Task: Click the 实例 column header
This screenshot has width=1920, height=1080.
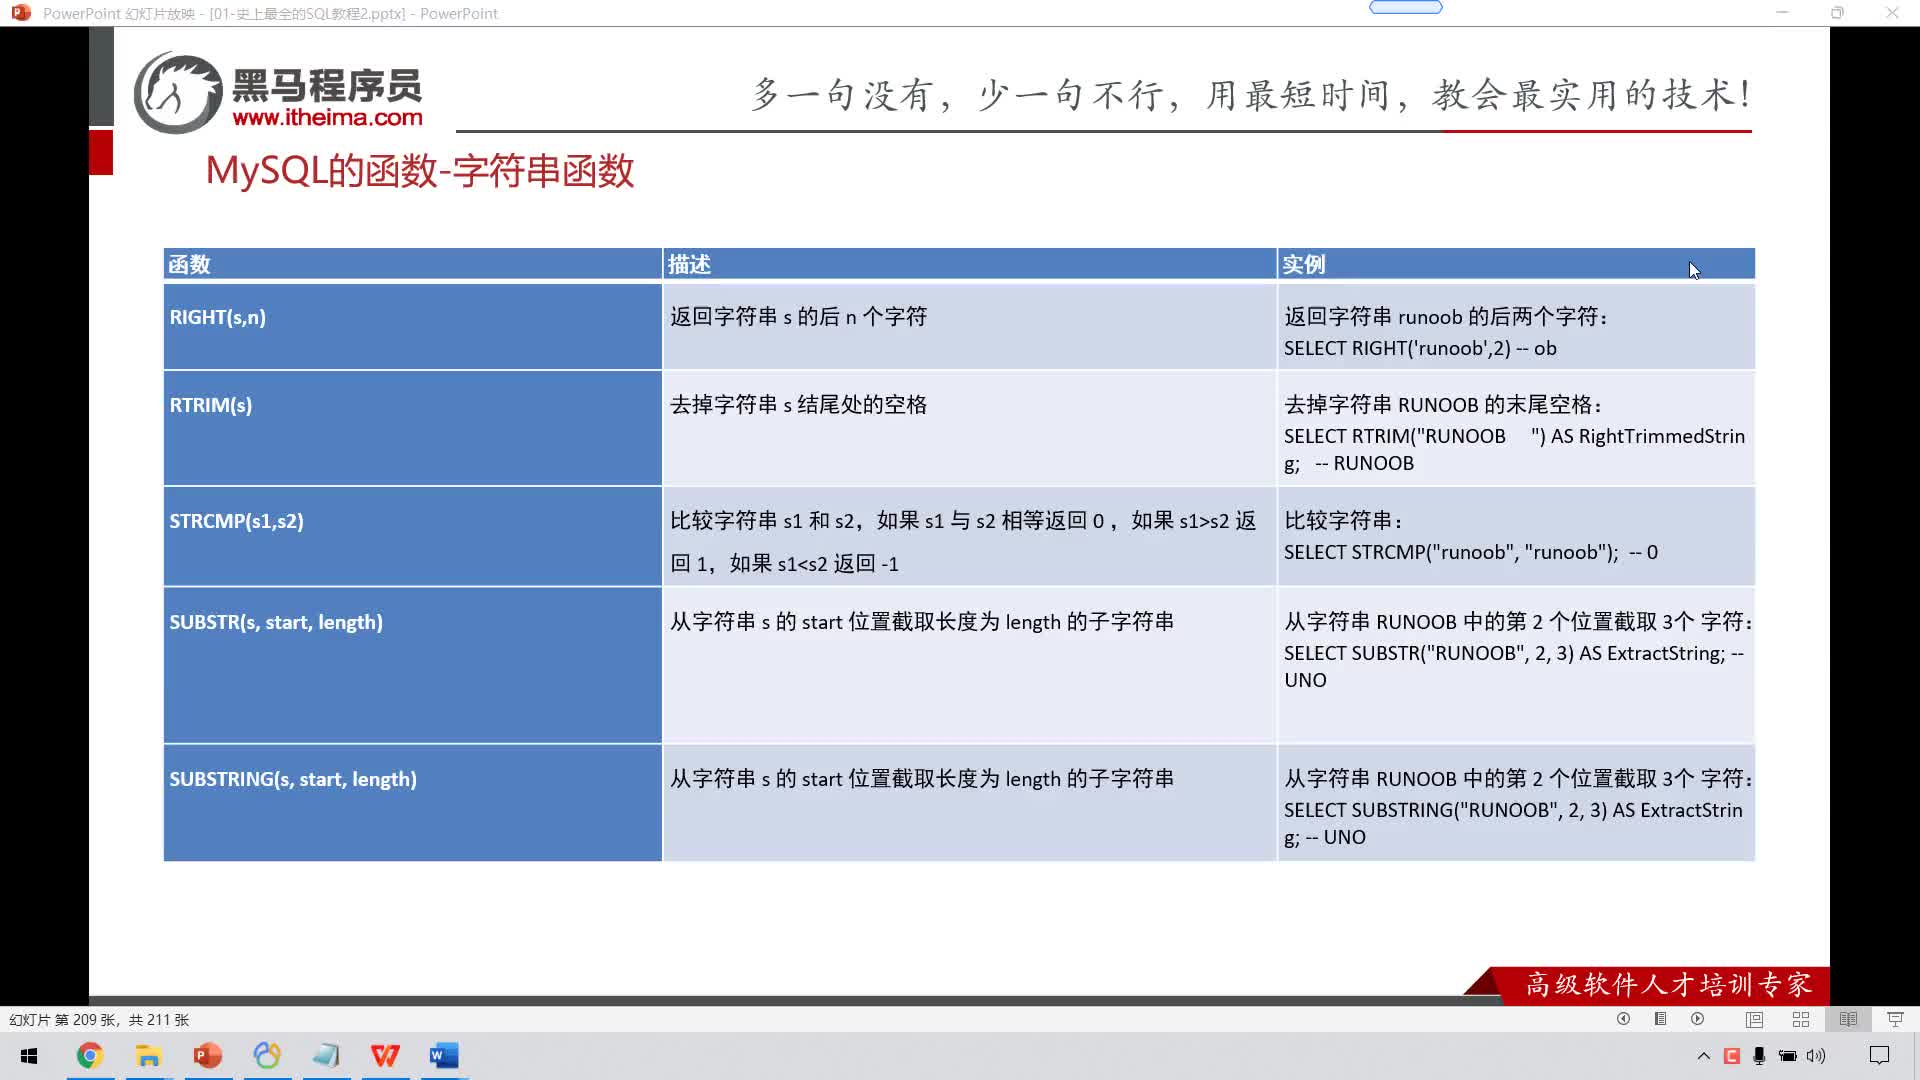Action: pos(1516,264)
